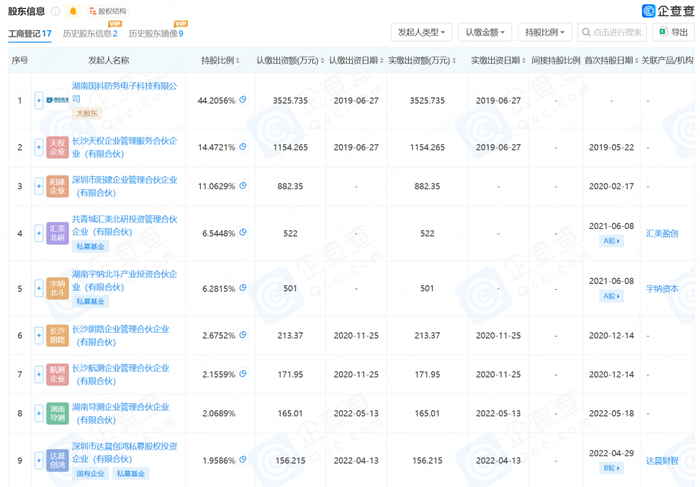Sort by 实缴出资日期 column header
This screenshot has height=487, width=700.
tap(498, 60)
